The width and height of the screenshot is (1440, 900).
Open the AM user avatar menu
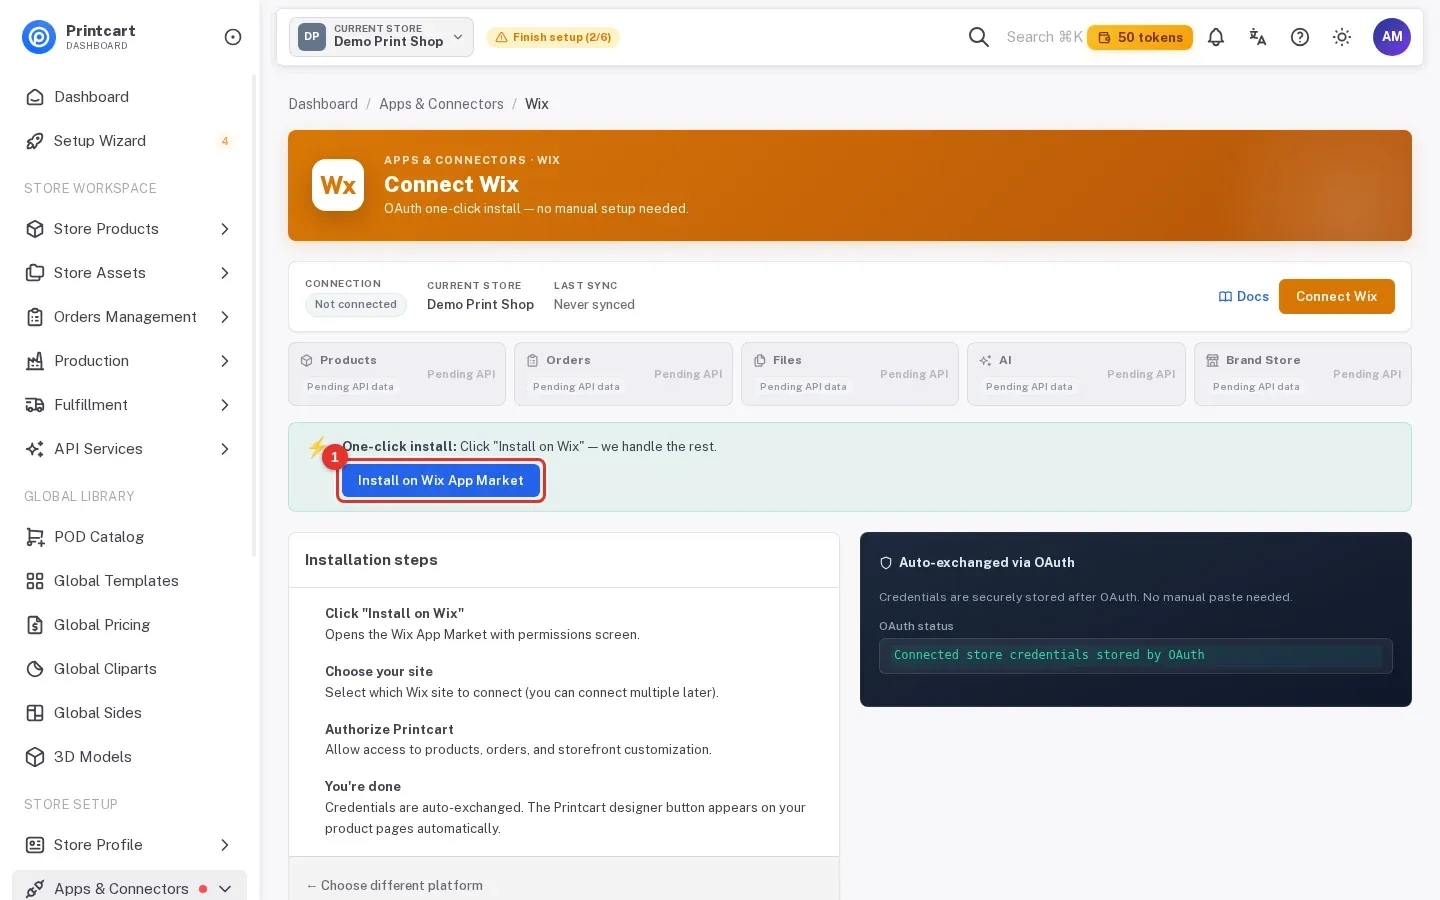pos(1392,37)
